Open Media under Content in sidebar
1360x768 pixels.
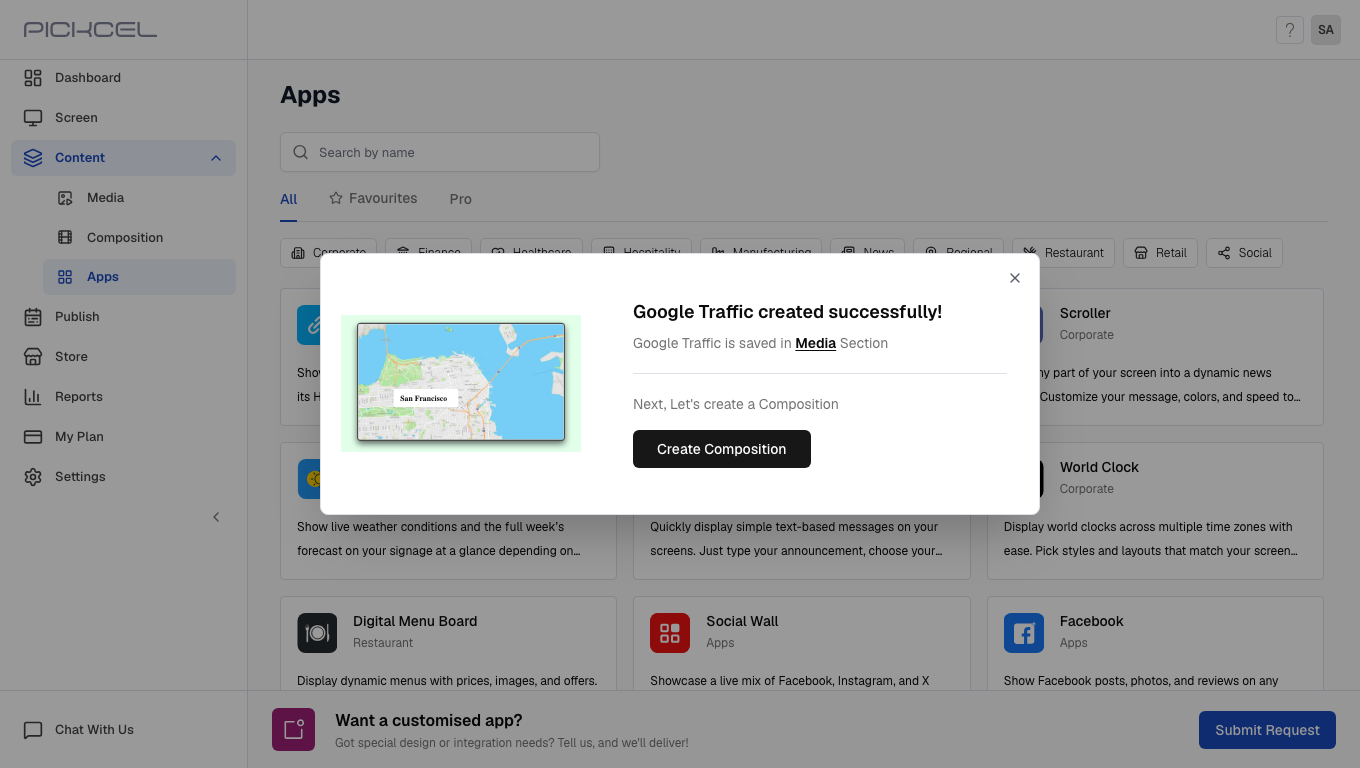pyautogui.click(x=140, y=198)
